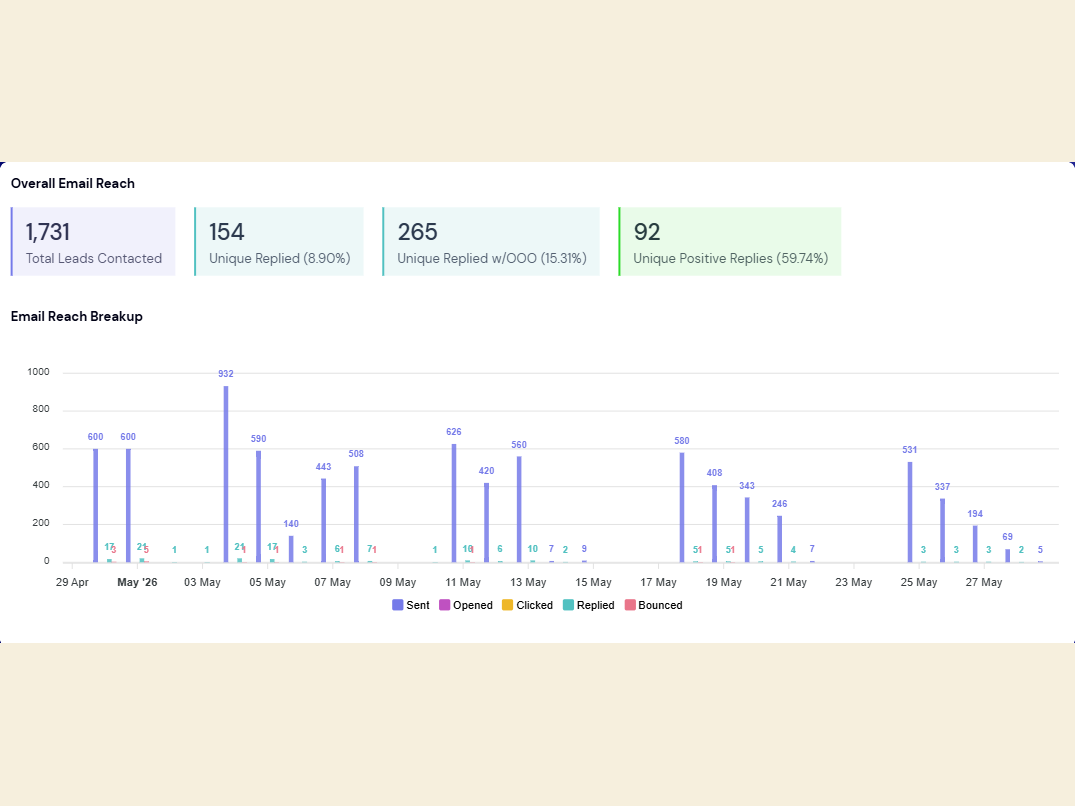Click the "Email Reach Breakup" heading
The height and width of the screenshot is (806, 1075).
point(77,317)
